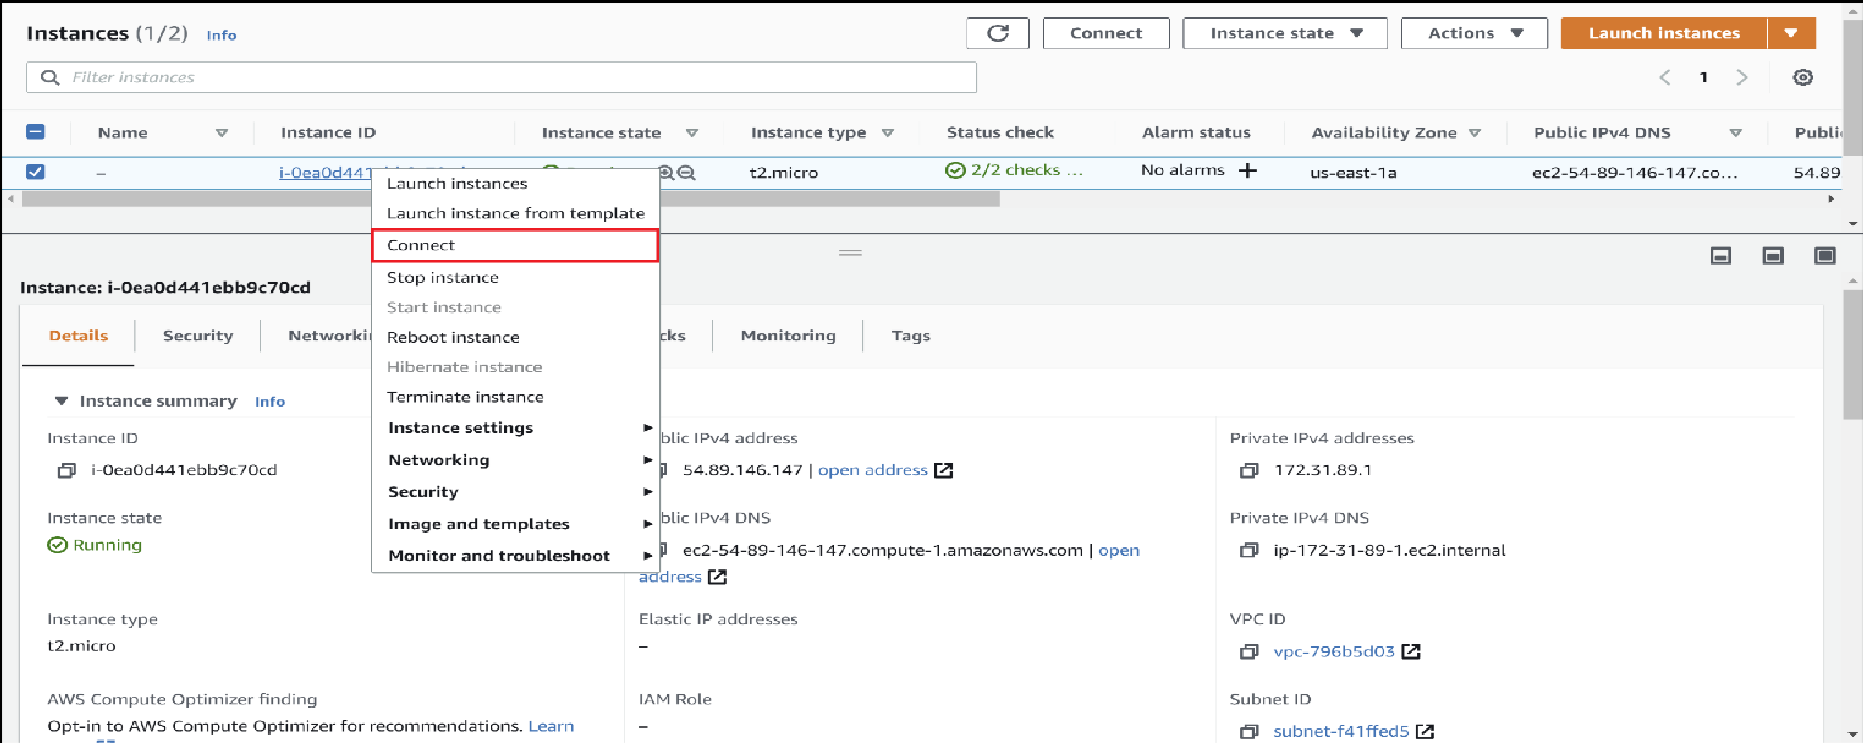This screenshot has width=1863, height=743.
Task: Open the vpc-796b5d03 link
Action: (x=1333, y=651)
